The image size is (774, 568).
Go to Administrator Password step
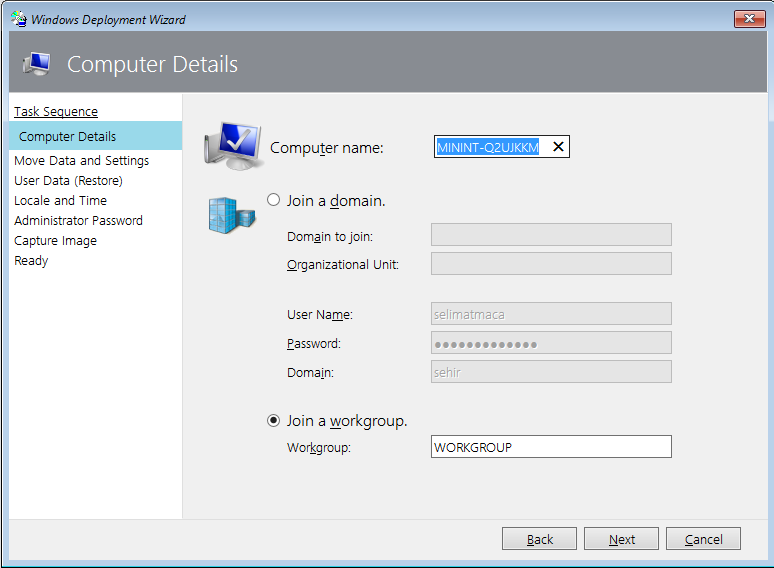78,220
